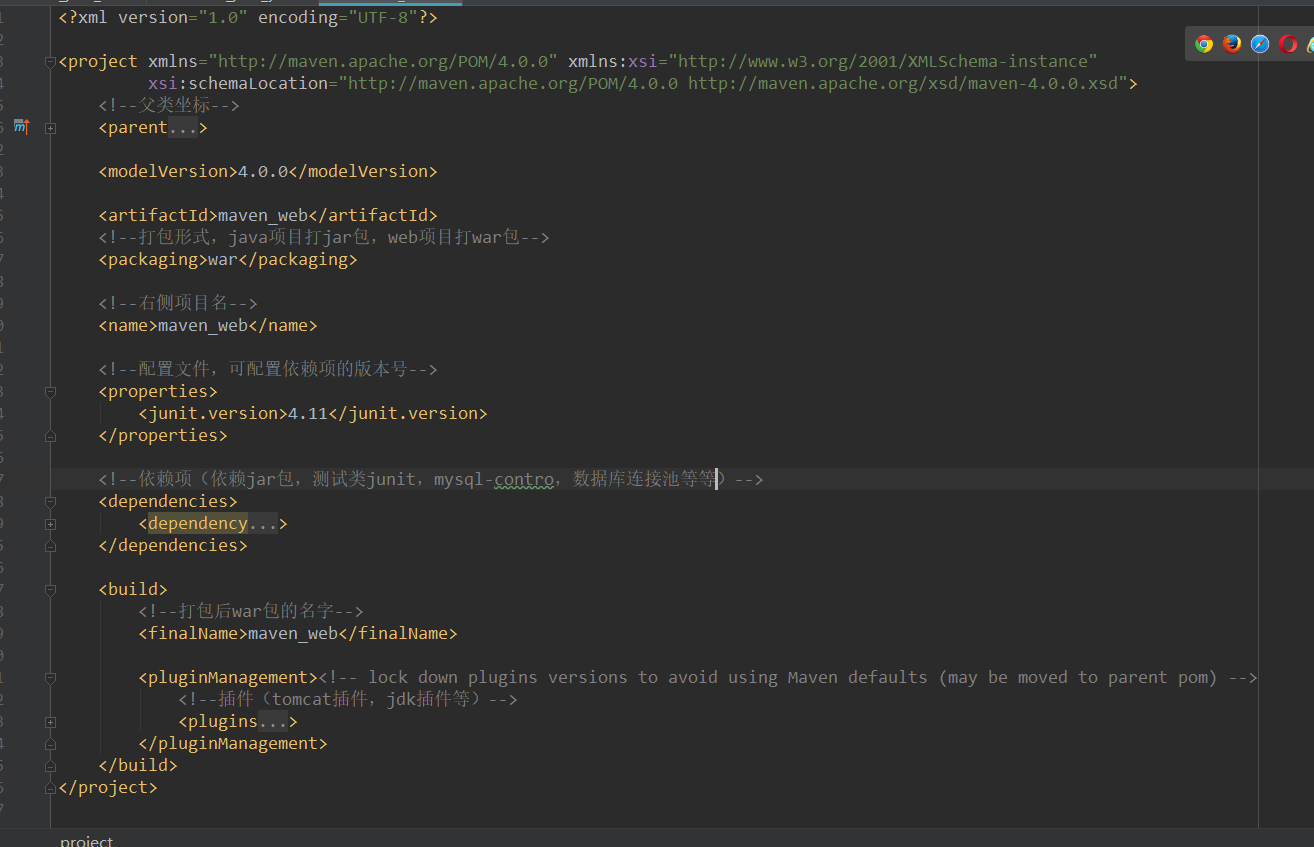Screen dimensions: 1314x847
Task: Click the name tag value maven_web
Action: pyautogui.click(x=203, y=326)
